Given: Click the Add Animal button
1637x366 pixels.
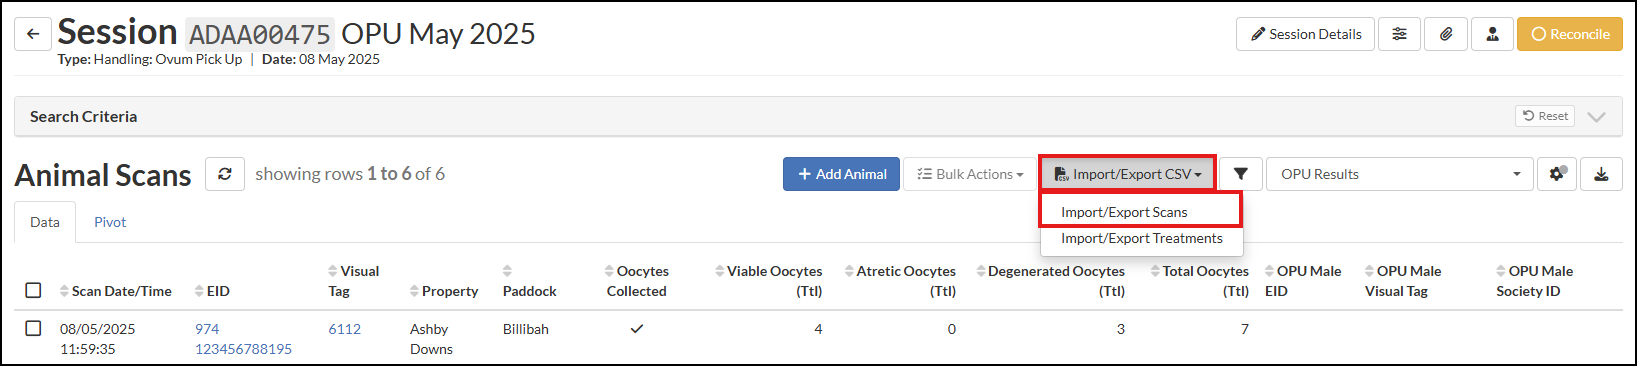Looking at the screenshot, I should (841, 174).
